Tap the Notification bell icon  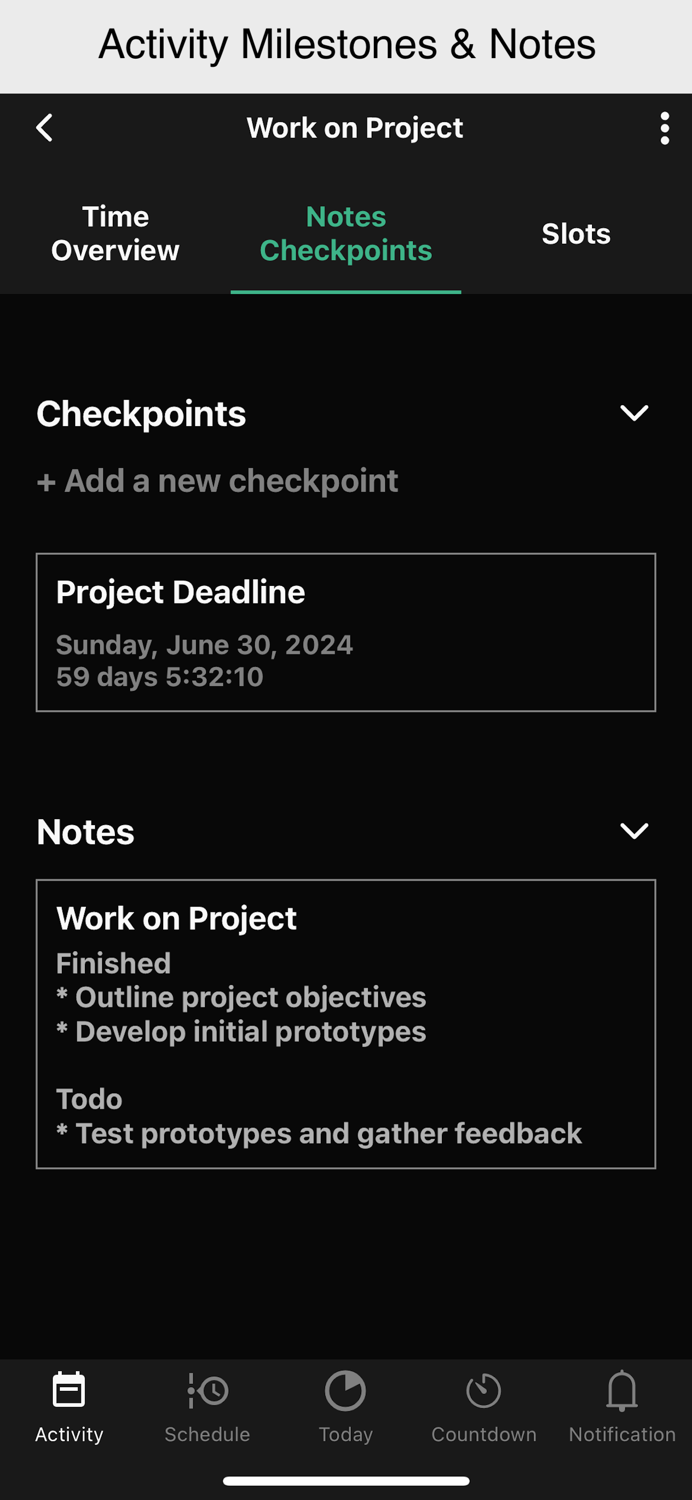pyautogui.click(x=621, y=1390)
